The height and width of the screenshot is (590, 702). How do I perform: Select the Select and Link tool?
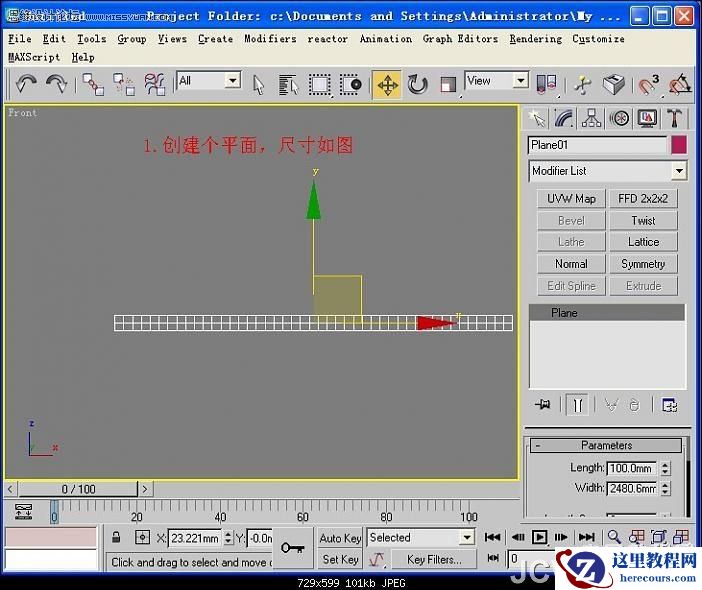click(93, 84)
